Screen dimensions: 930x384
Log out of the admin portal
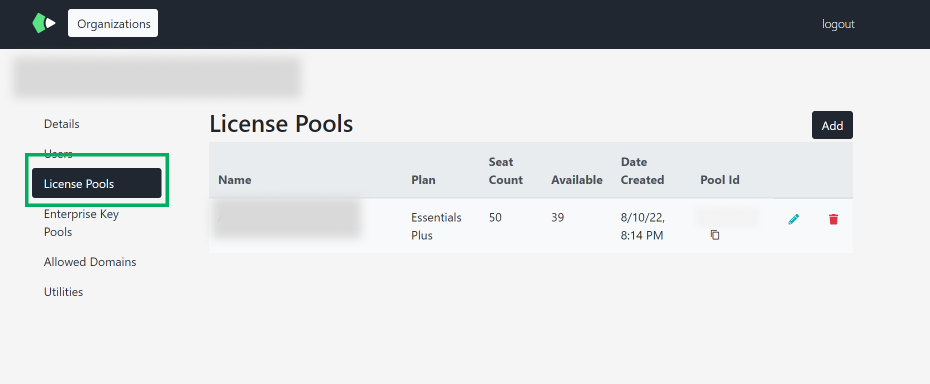point(838,24)
